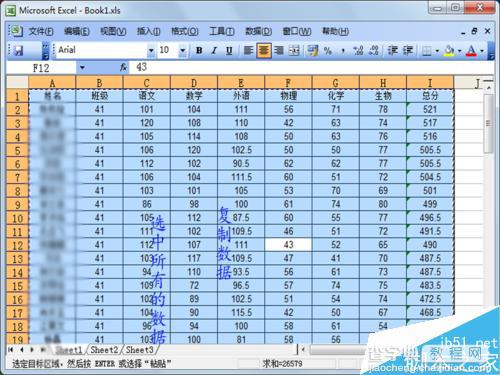Select column A header
The image size is (500, 375).
(x=52, y=83)
